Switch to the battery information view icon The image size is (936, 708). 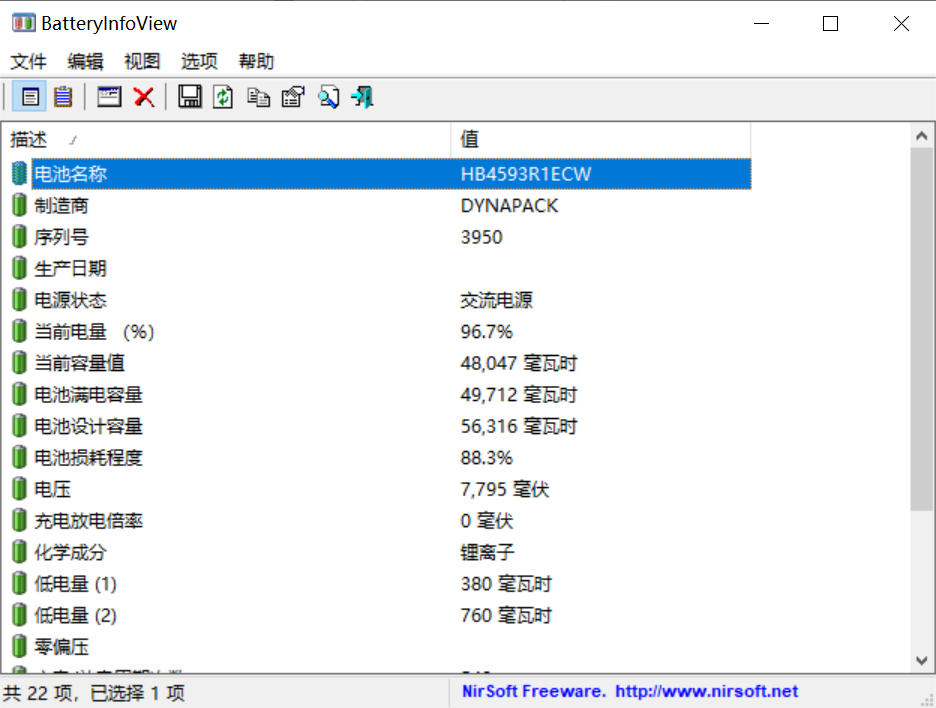coord(30,97)
